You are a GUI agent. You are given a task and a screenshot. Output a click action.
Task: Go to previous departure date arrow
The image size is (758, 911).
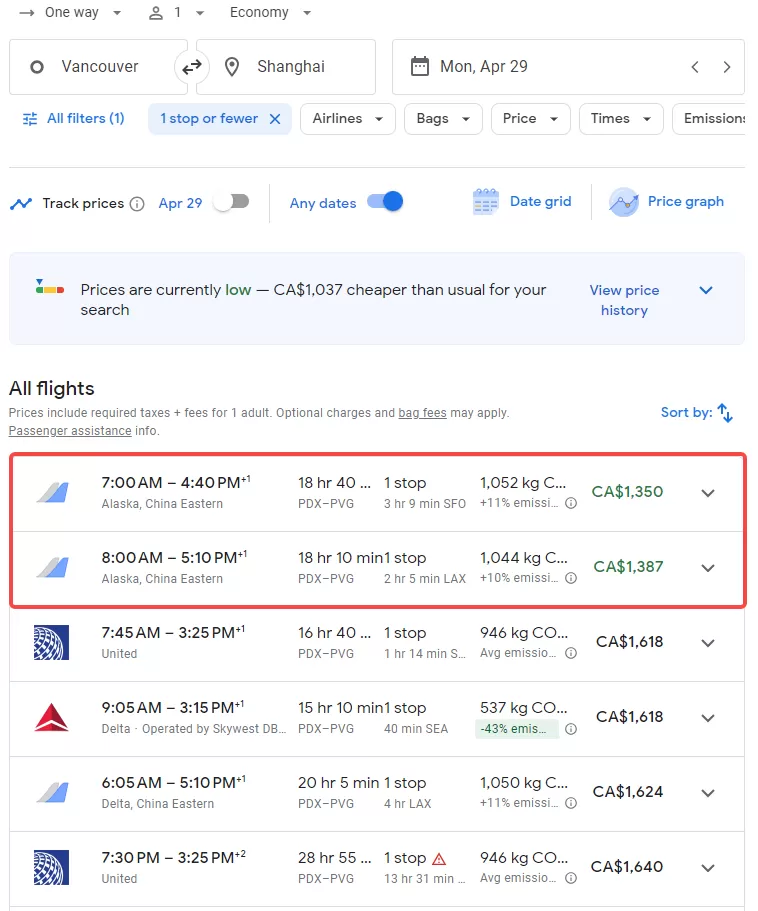695,67
